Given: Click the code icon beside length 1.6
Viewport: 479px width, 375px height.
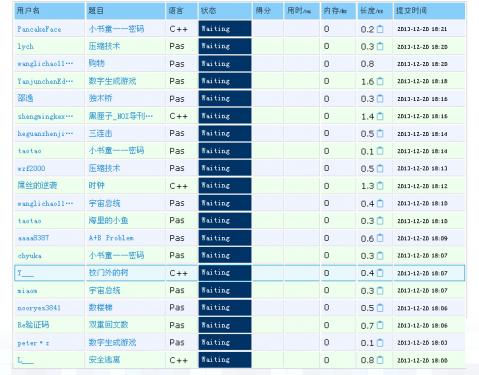Looking at the screenshot, I should 380,81.
